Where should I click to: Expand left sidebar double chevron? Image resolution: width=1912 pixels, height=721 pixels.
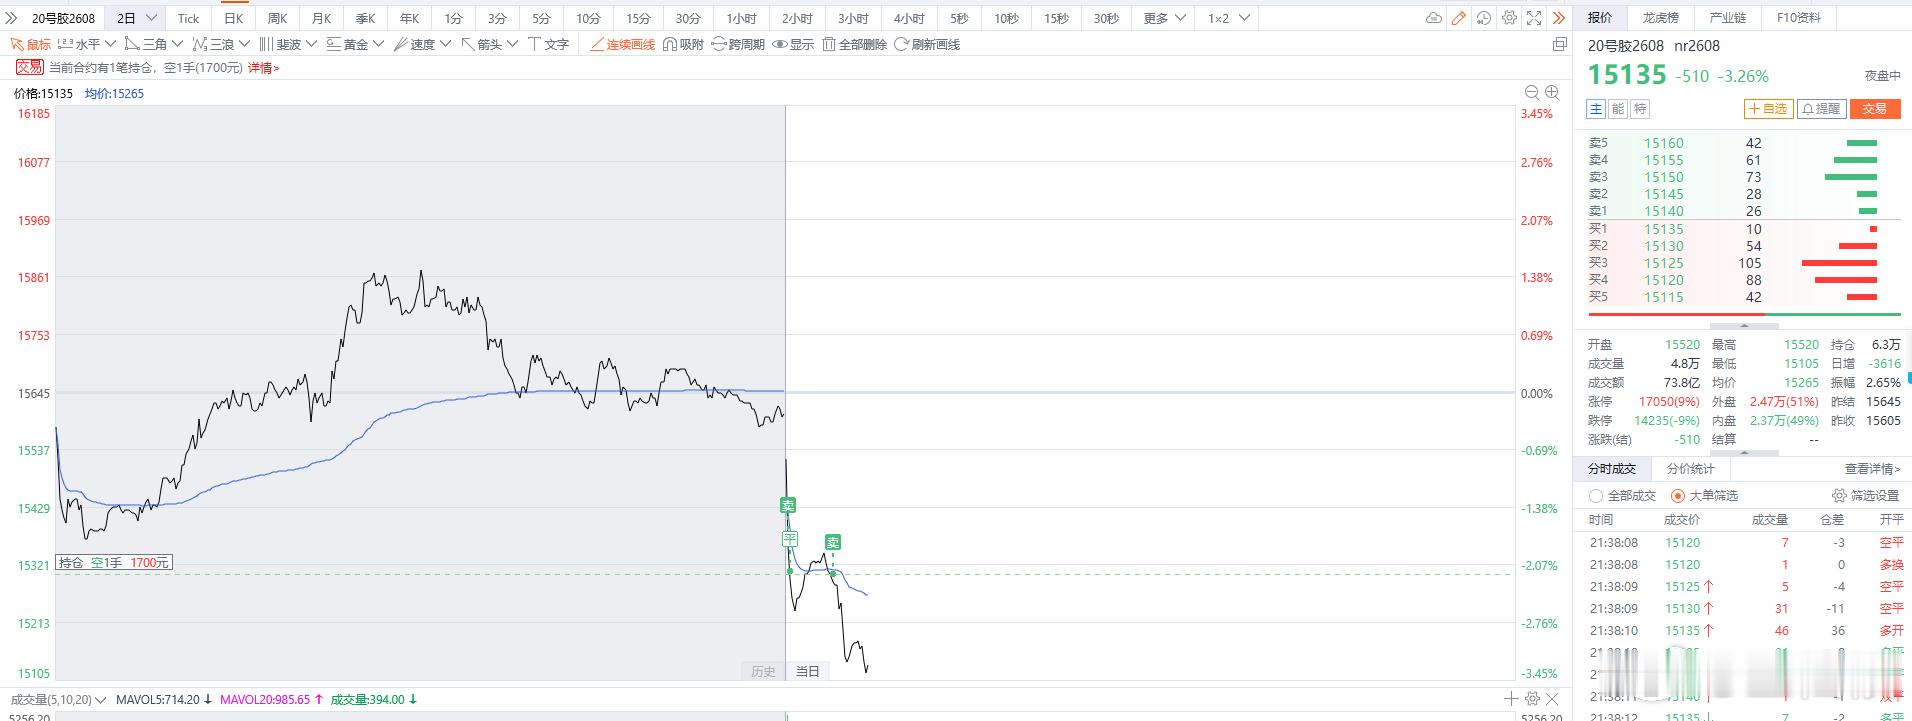12,18
